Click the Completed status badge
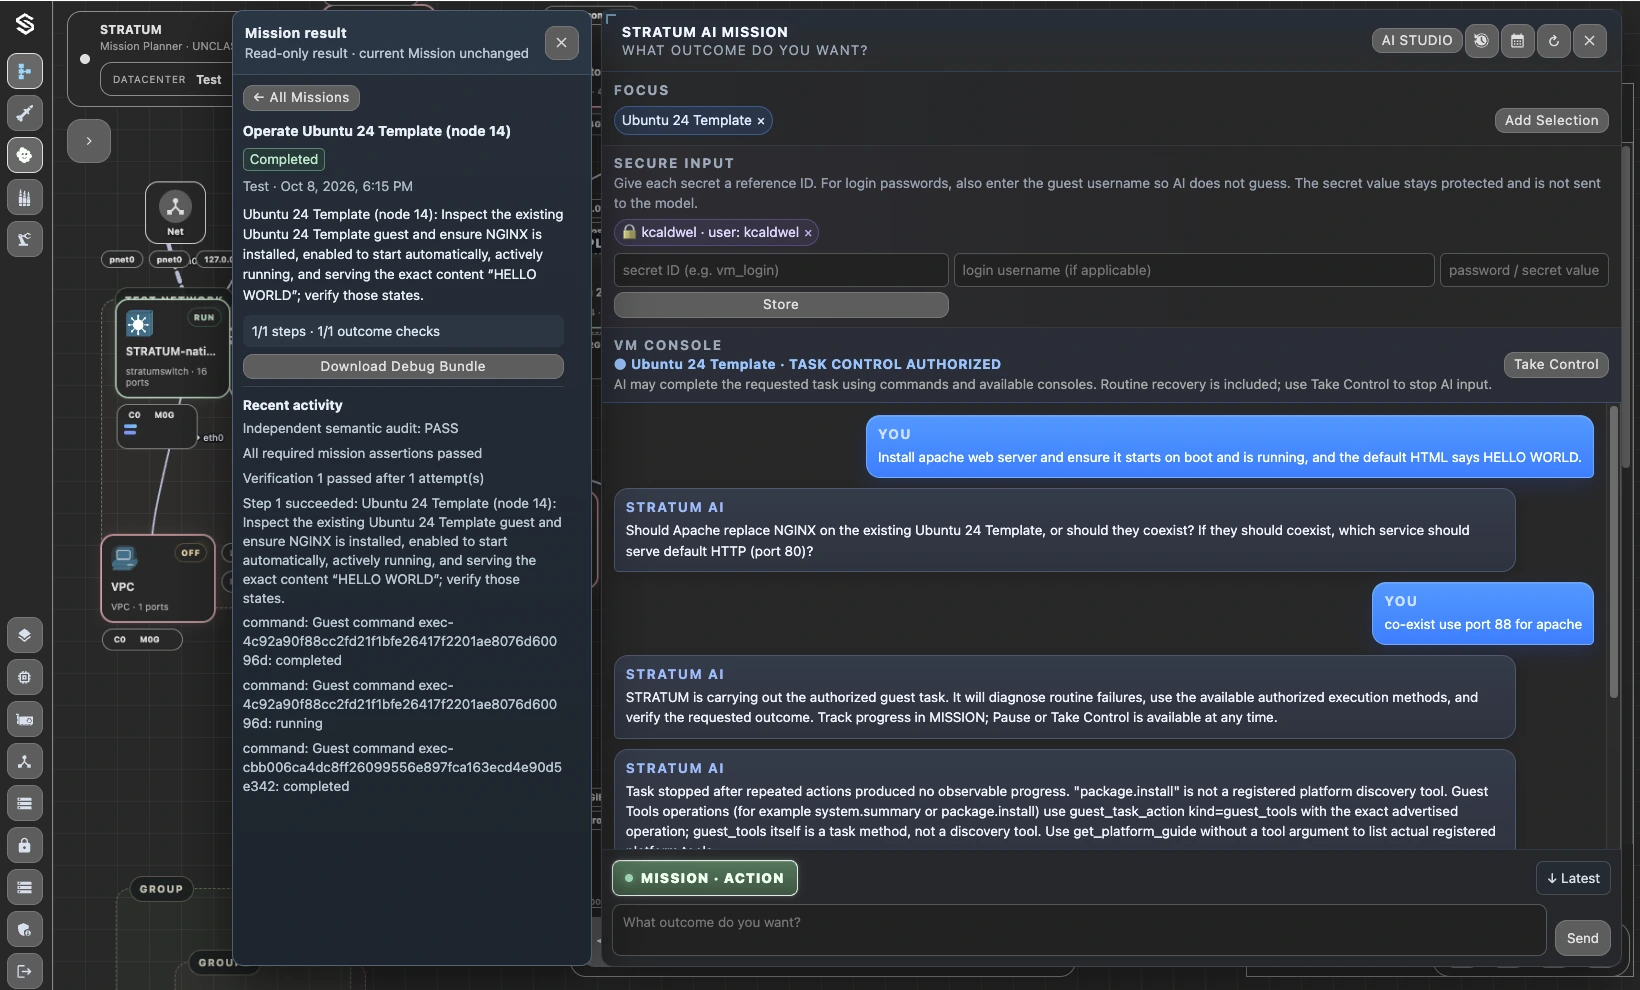The width and height of the screenshot is (1640, 990). coord(284,159)
